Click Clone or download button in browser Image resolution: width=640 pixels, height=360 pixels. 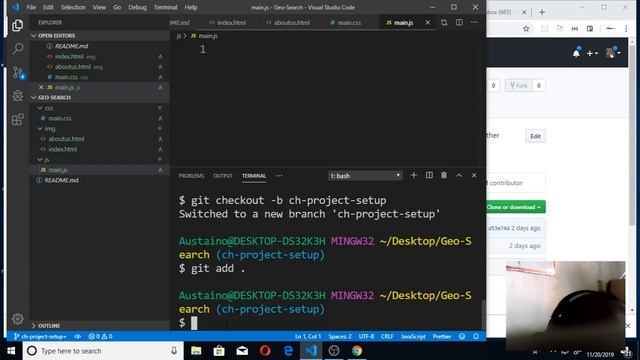point(515,207)
